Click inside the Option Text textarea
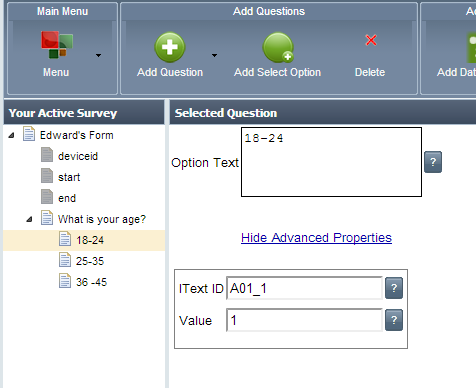Viewport: 476px width, 388px height. (x=331, y=162)
